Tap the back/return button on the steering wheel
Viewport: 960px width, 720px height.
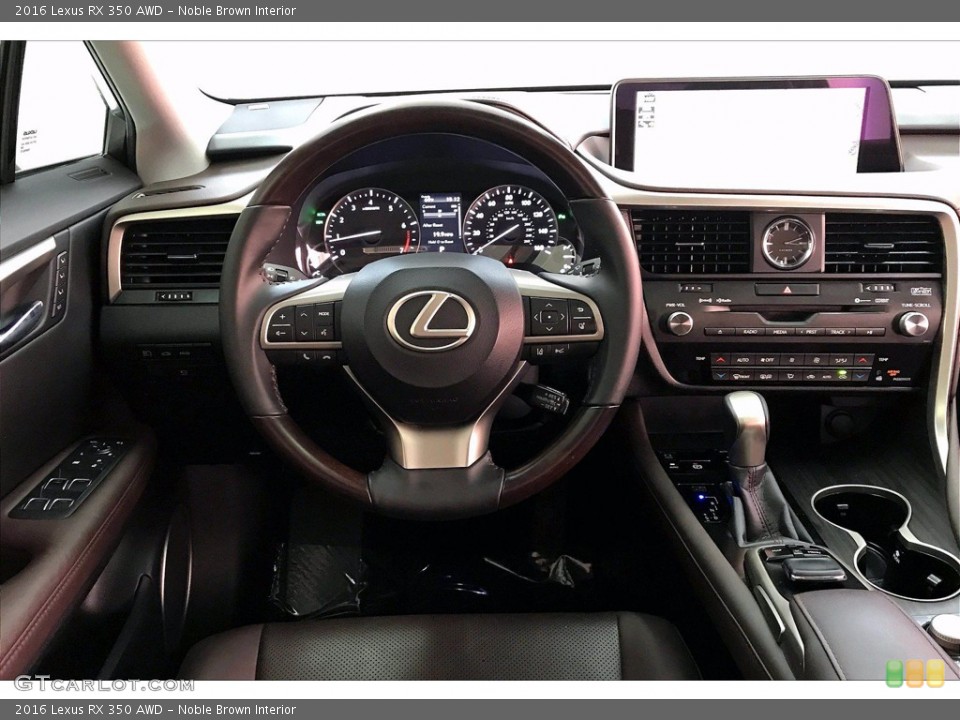(580, 309)
